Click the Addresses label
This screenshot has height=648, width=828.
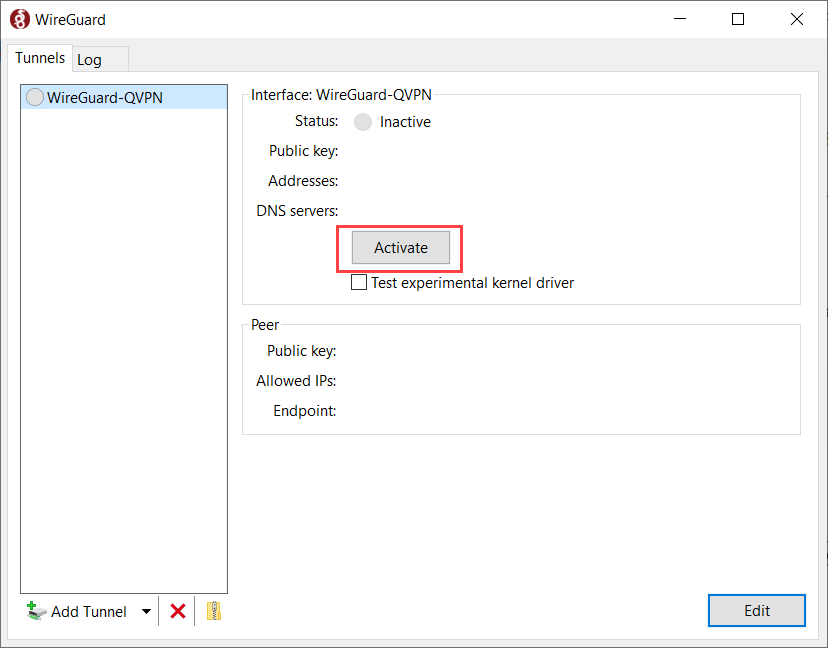303,181
